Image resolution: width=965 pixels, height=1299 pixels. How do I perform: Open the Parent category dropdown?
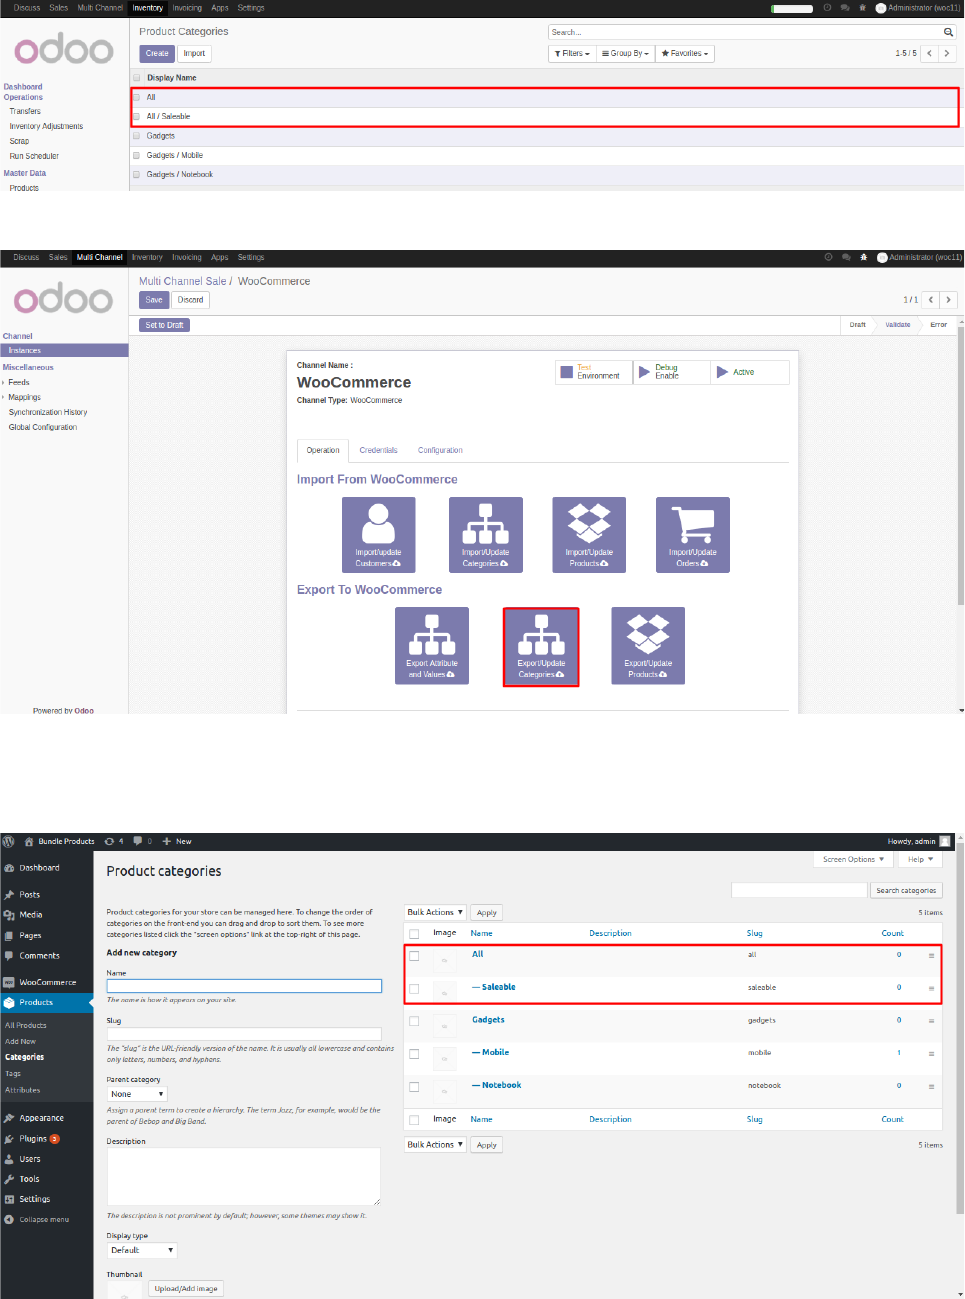tap(137, 1094)
